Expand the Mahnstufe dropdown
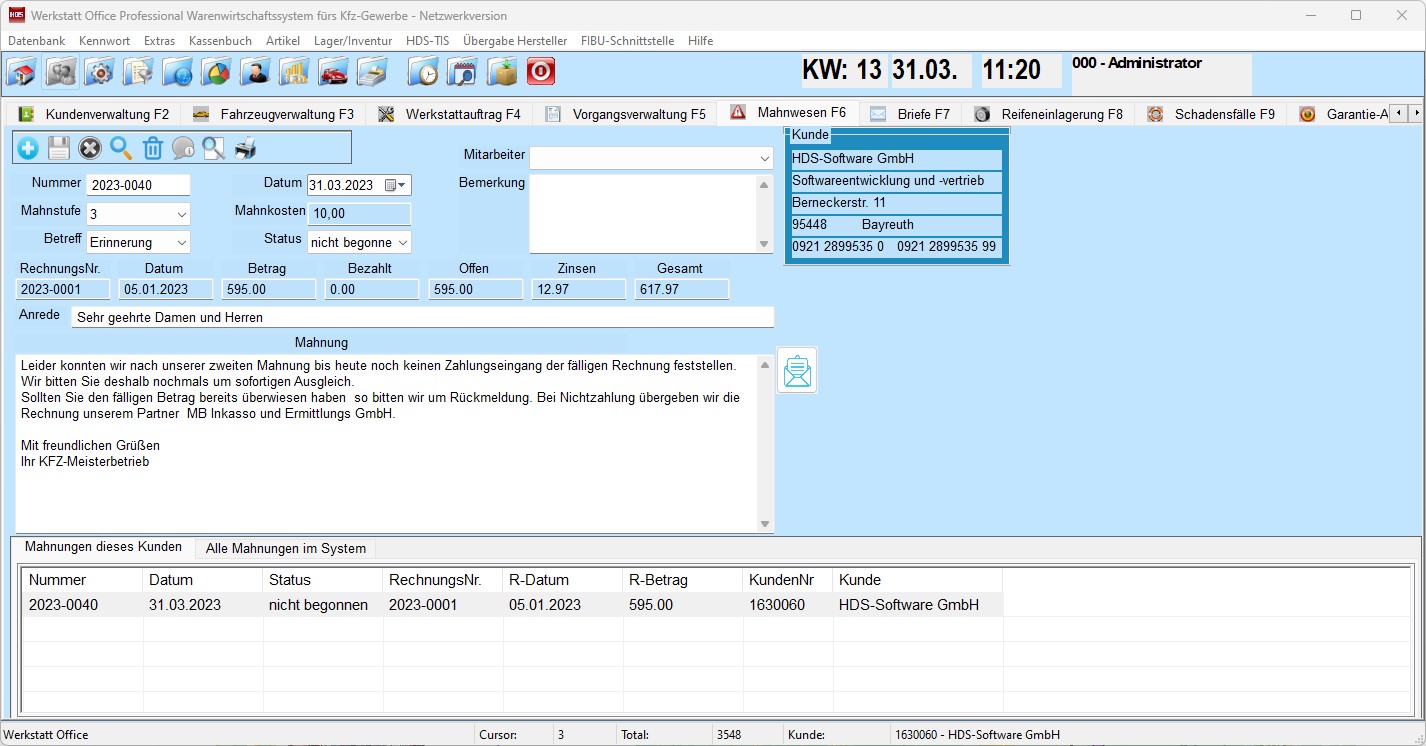Screen dimensions: 1426x746 click(181, 214)
